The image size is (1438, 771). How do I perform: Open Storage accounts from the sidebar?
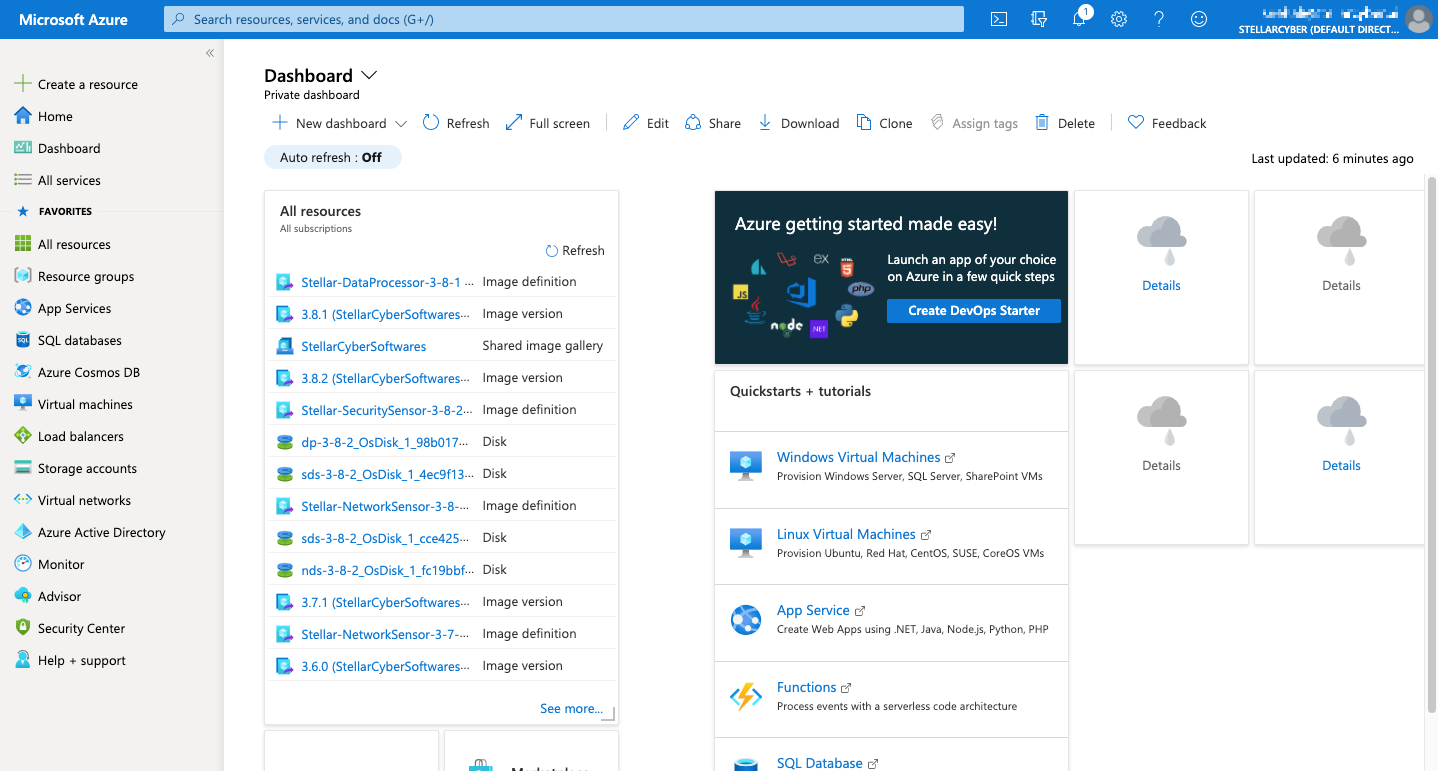(87, 468)
